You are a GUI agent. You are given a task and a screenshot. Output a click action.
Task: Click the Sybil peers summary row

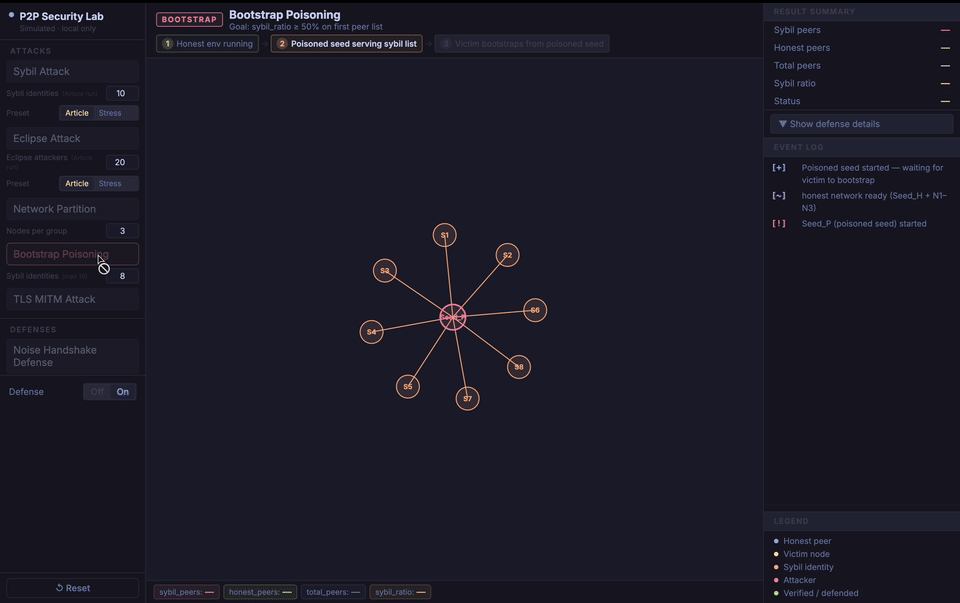click(861, 30)
